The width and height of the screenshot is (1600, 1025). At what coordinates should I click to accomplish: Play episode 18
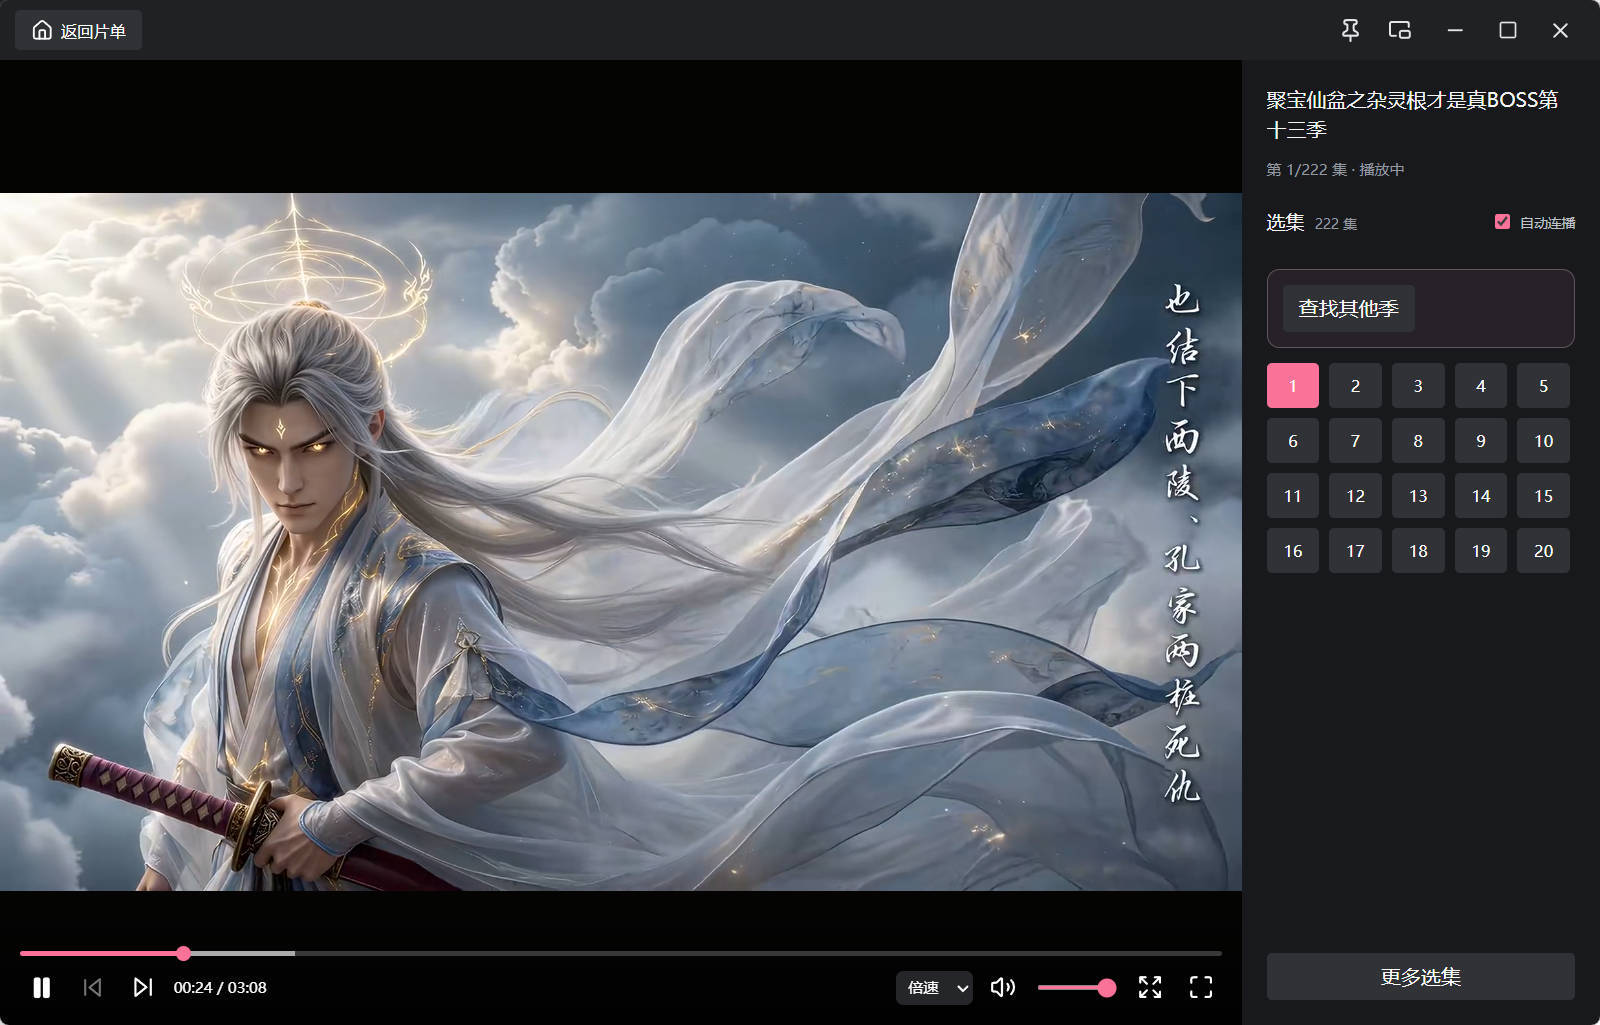point(1418,551)
